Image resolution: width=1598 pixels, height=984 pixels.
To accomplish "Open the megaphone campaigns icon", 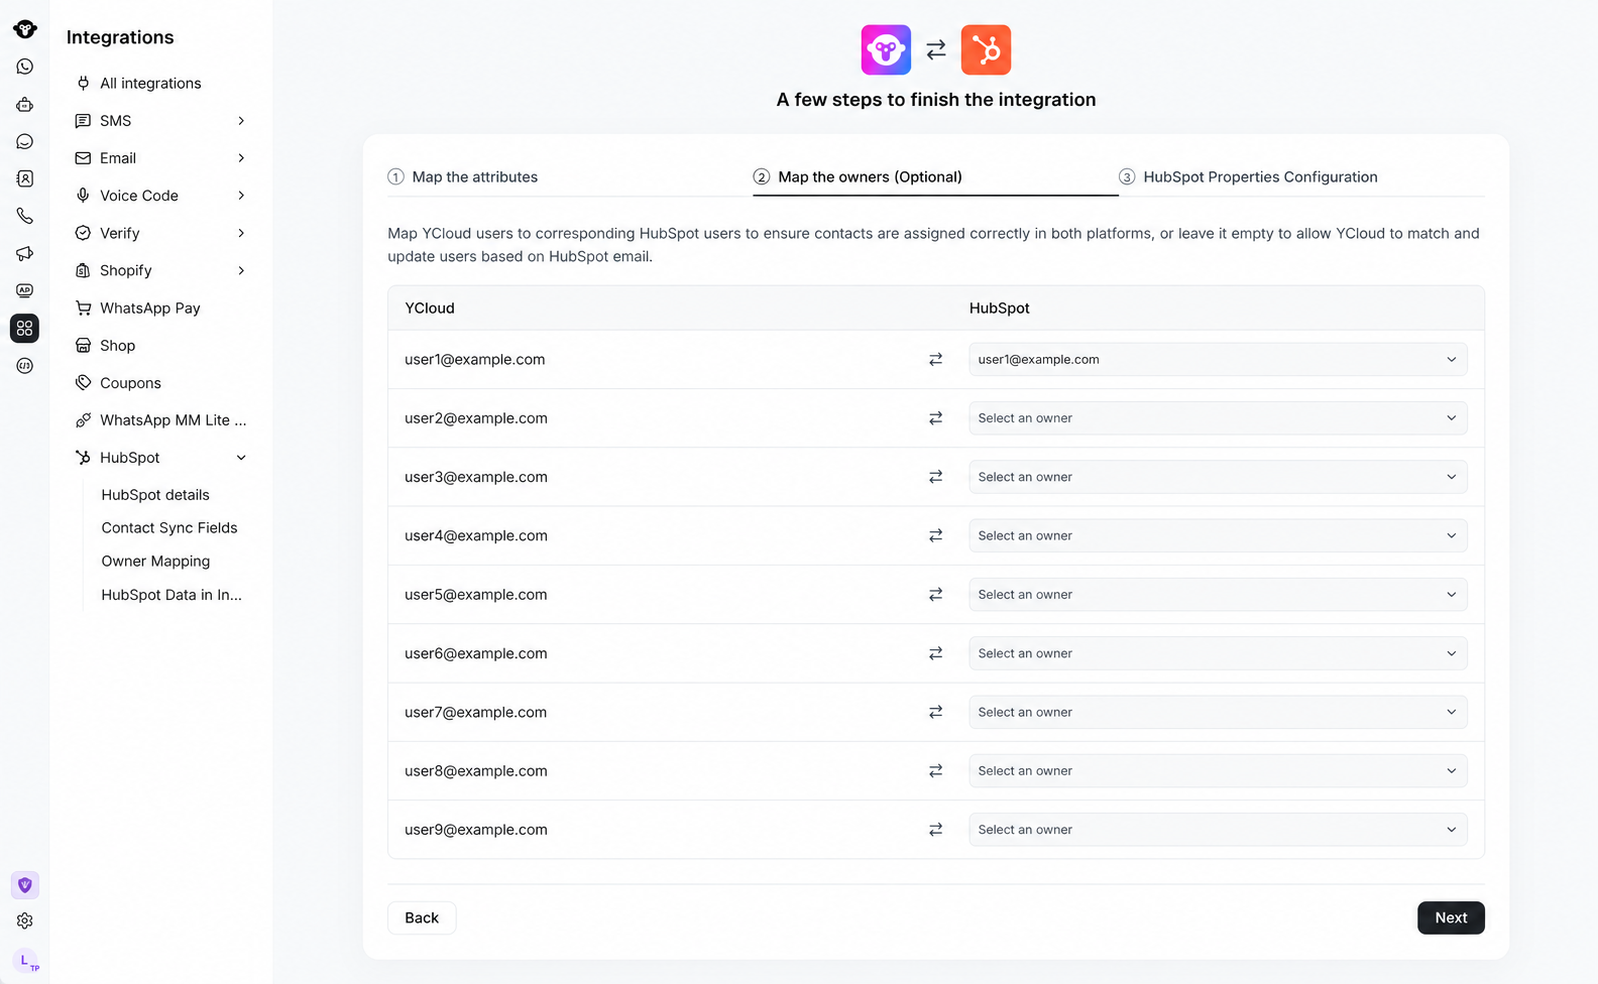I will 25,254.
